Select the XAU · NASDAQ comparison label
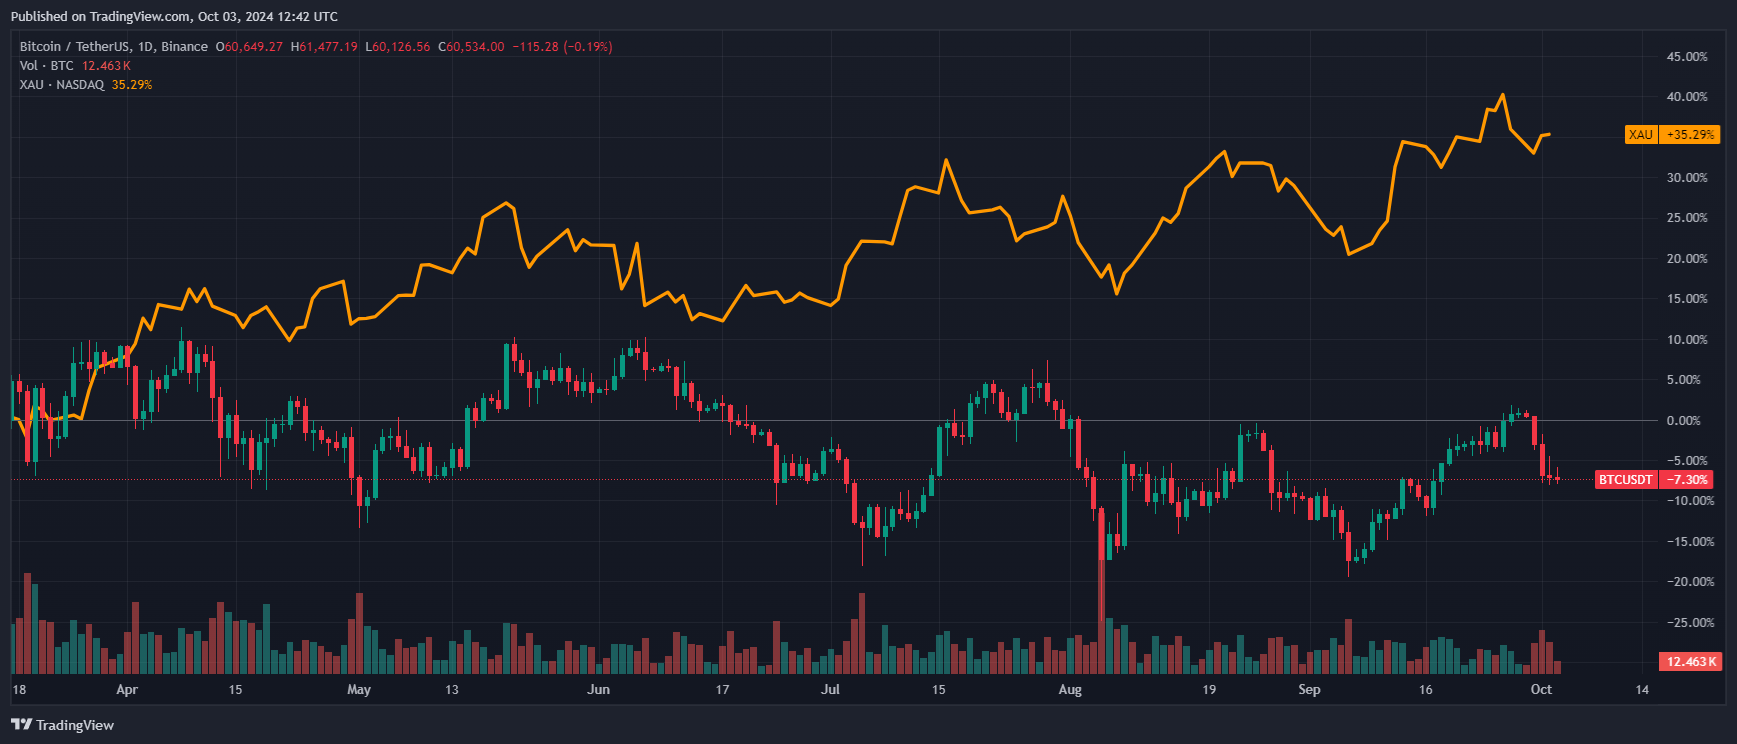1737x744 pixels. pos(61,85)
